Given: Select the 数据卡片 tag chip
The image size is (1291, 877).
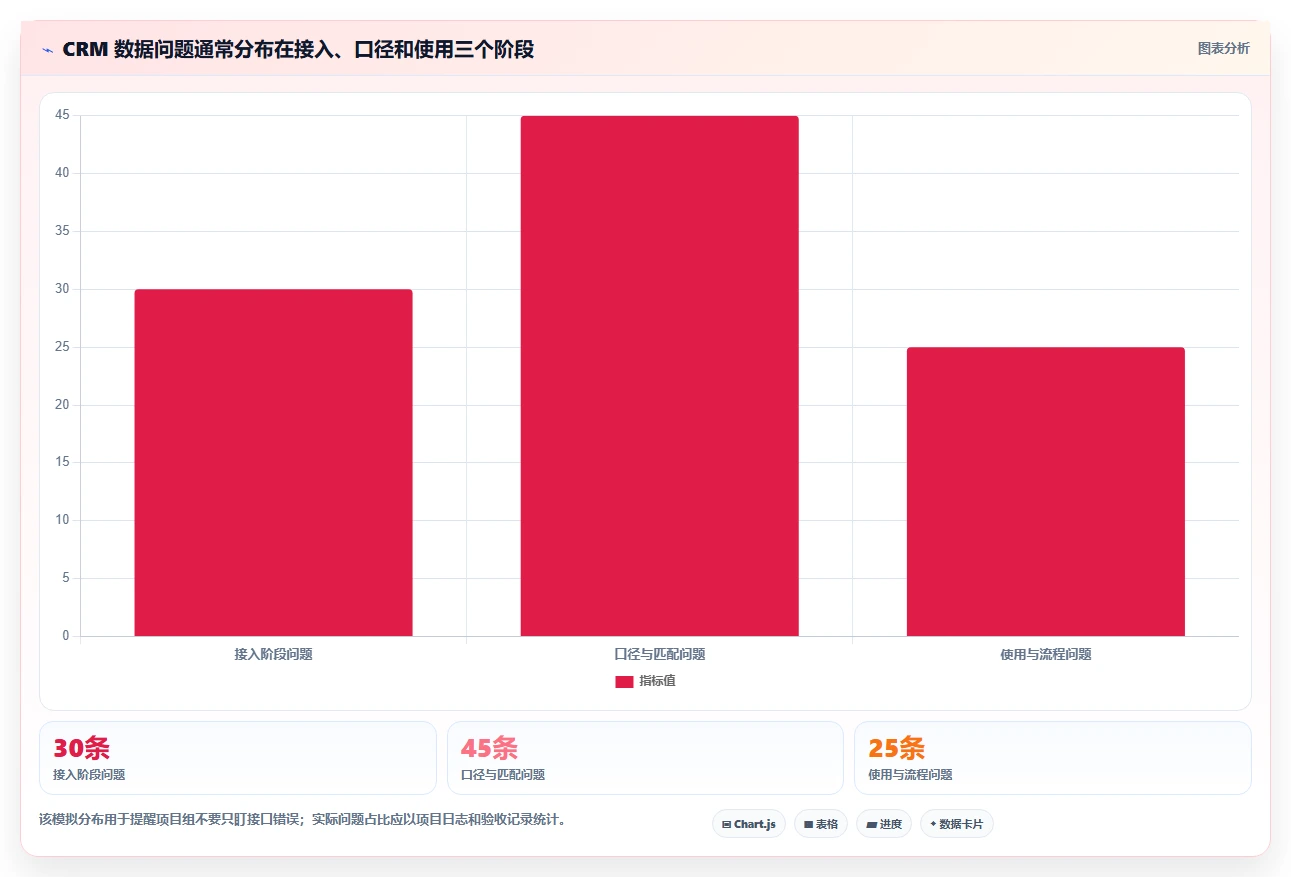Looking at the screenshot, I should click(956, 824).
